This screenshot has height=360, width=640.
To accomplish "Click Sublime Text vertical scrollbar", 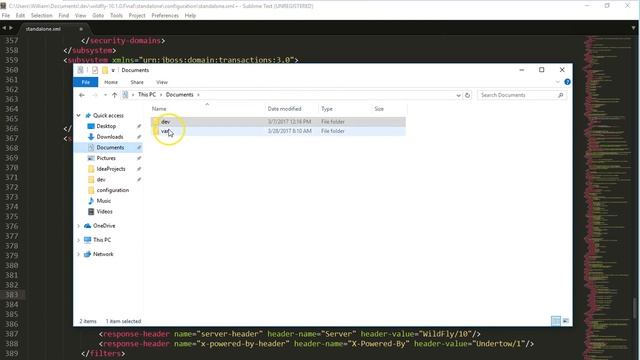I will (636, 308).
